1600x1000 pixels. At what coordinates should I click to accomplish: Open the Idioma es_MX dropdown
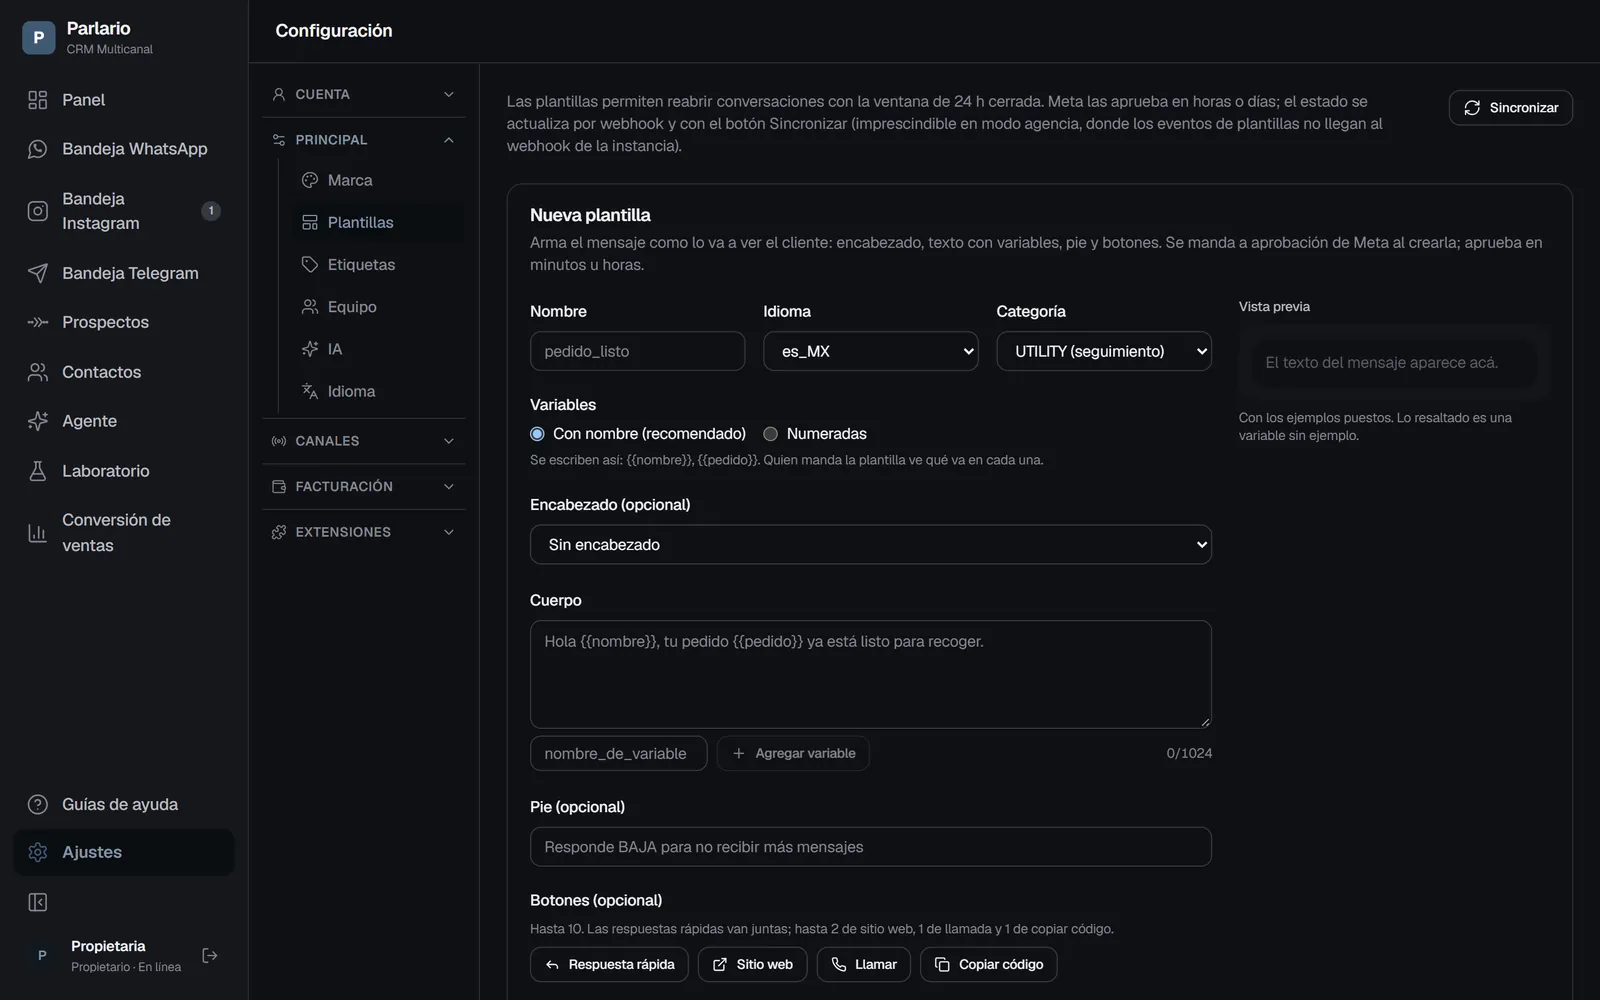(871, 351)
